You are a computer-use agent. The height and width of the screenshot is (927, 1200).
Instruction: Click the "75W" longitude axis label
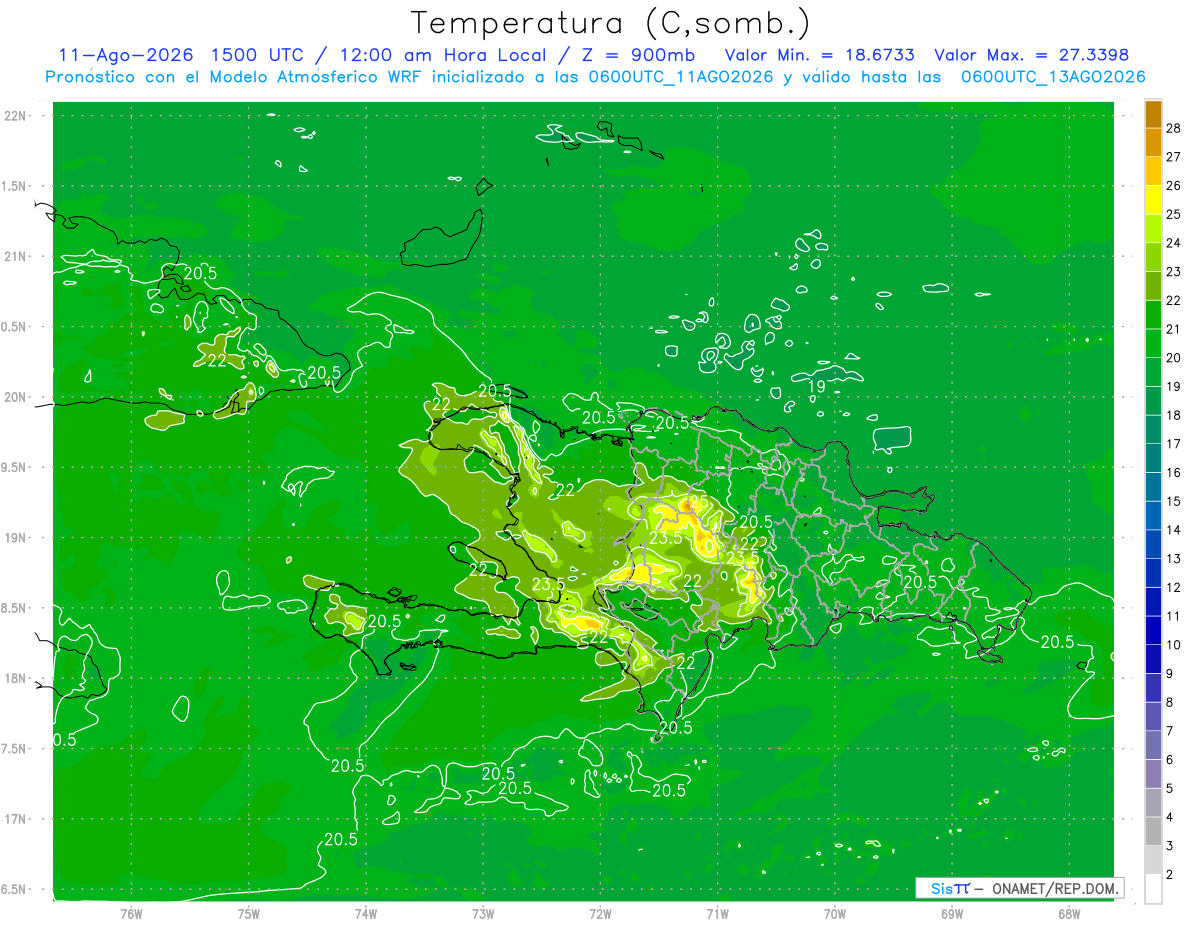(x=249, y=914)
